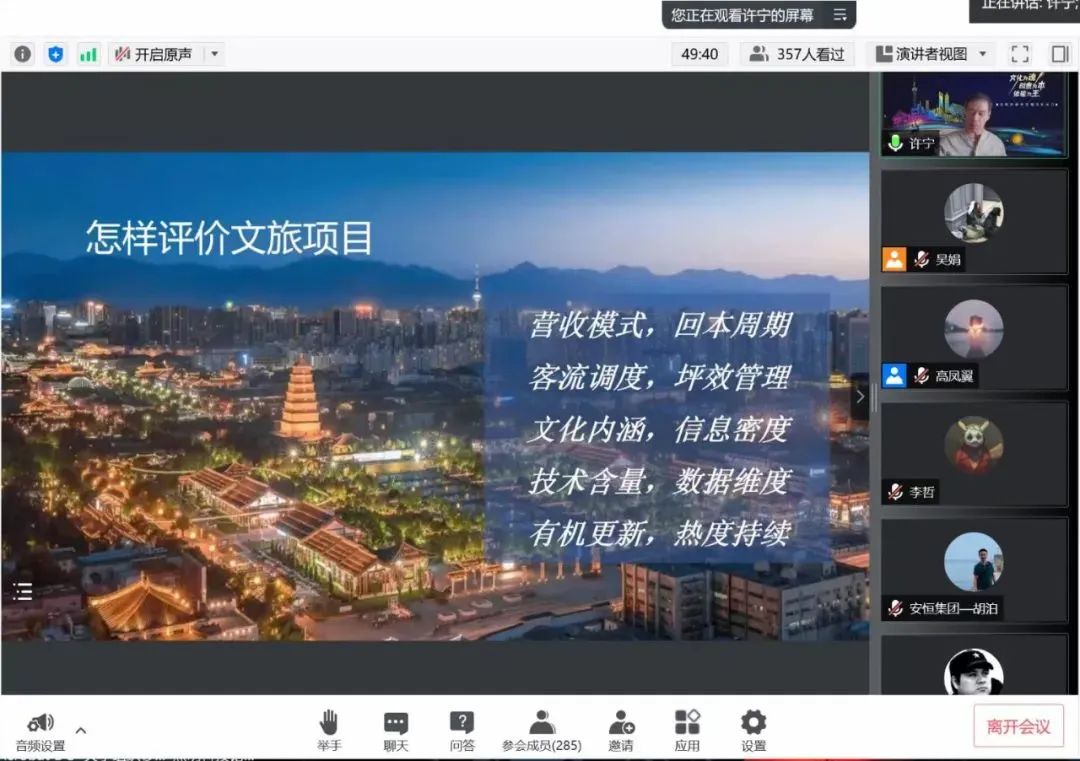Select 许宁's speaker video thumbnail
The image size is (1080, 761).
click(973, 116)
